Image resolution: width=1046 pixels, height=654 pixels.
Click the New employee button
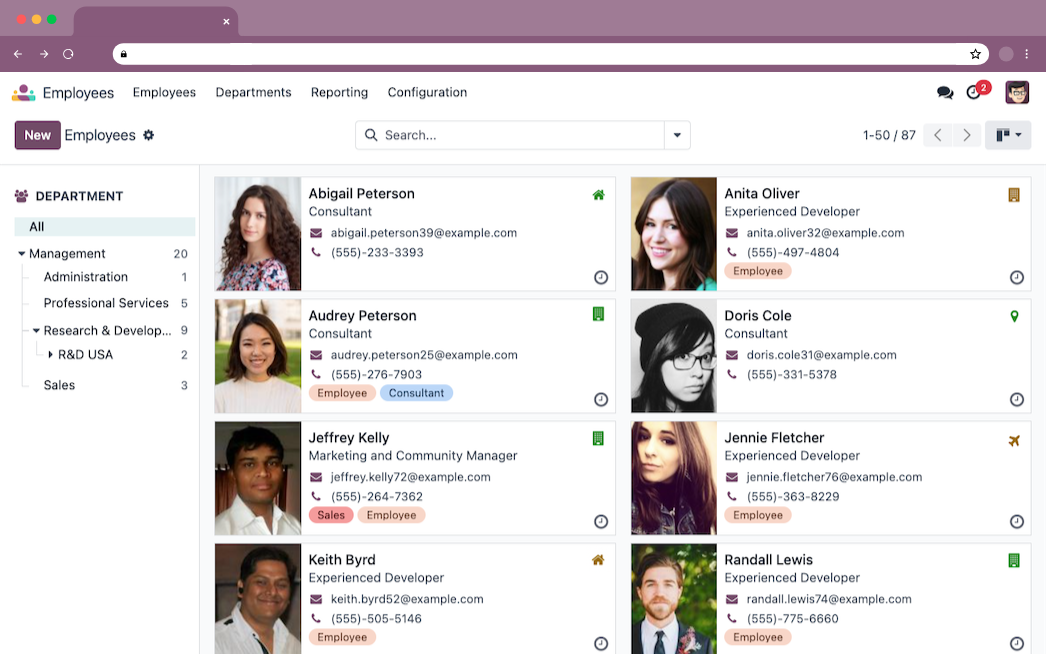point(37,135)
